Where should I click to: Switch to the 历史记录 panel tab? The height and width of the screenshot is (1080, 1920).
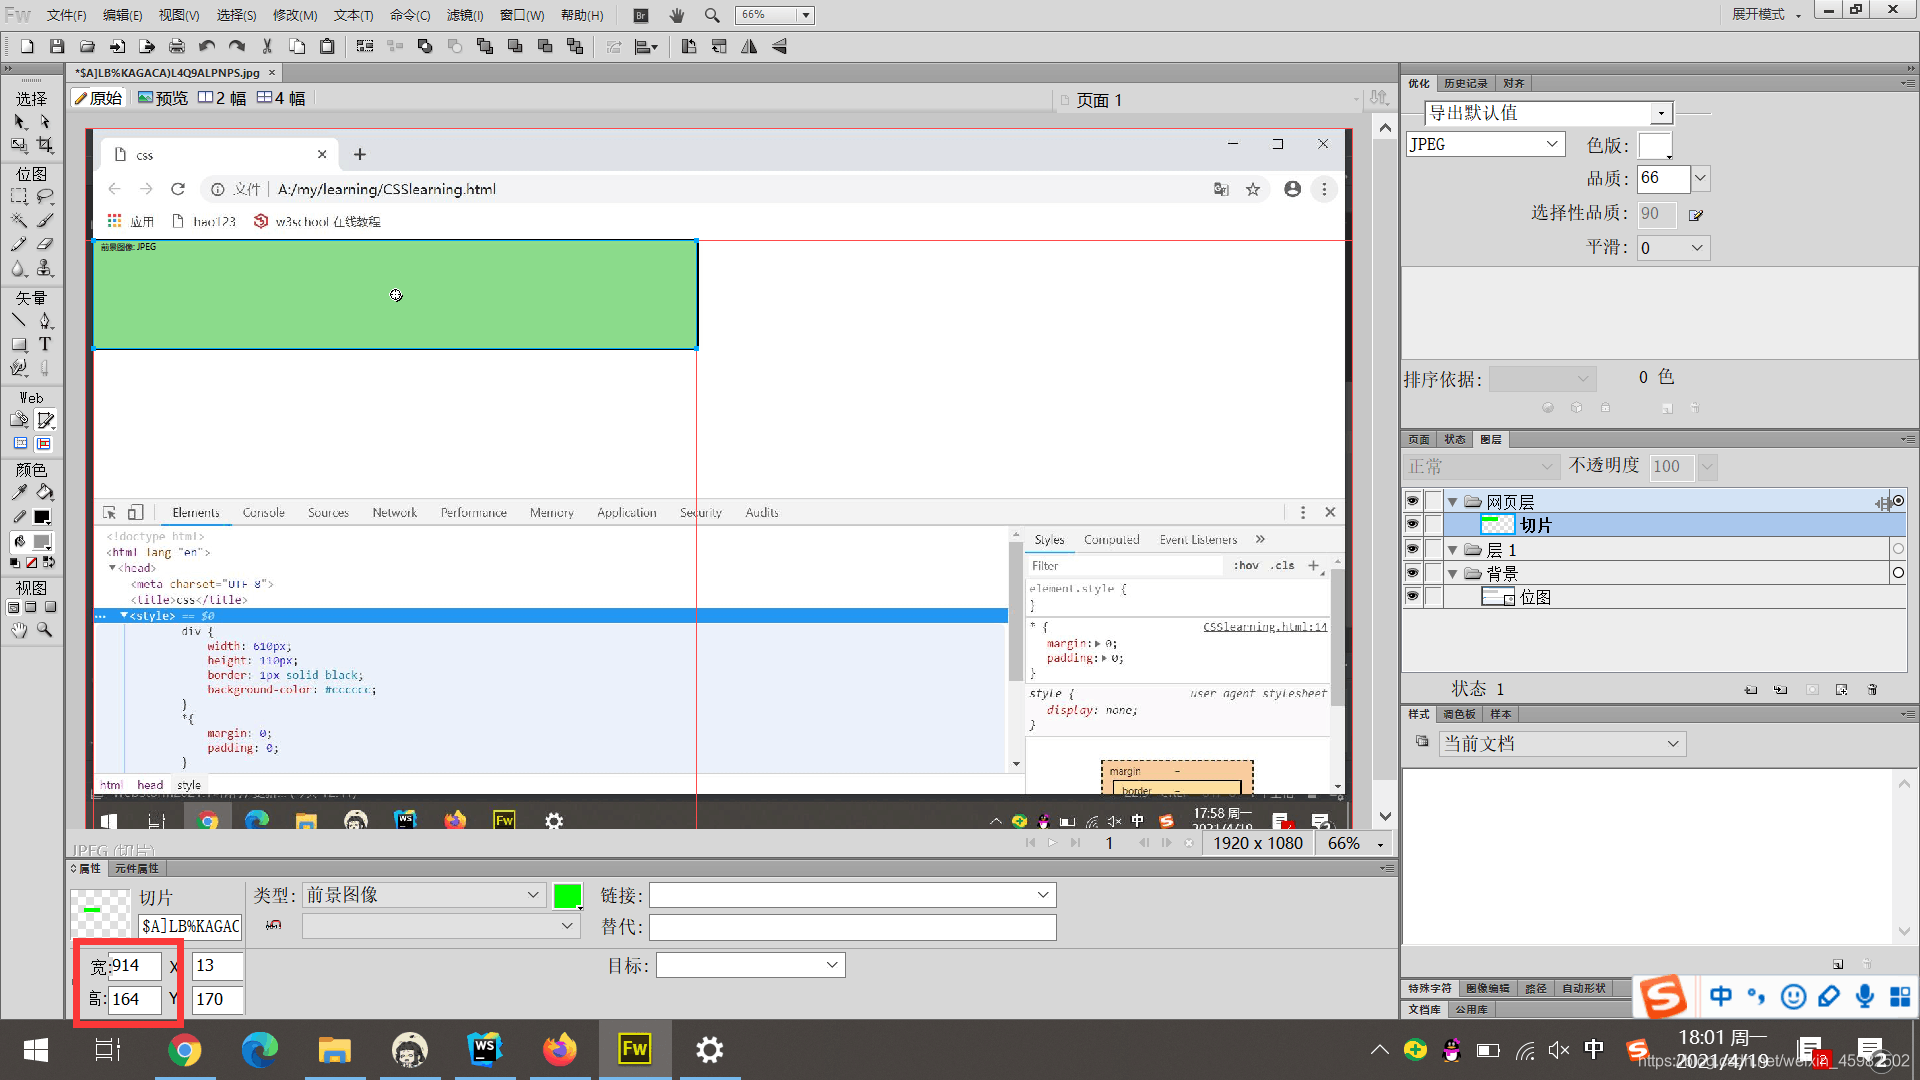(1465, 83)
